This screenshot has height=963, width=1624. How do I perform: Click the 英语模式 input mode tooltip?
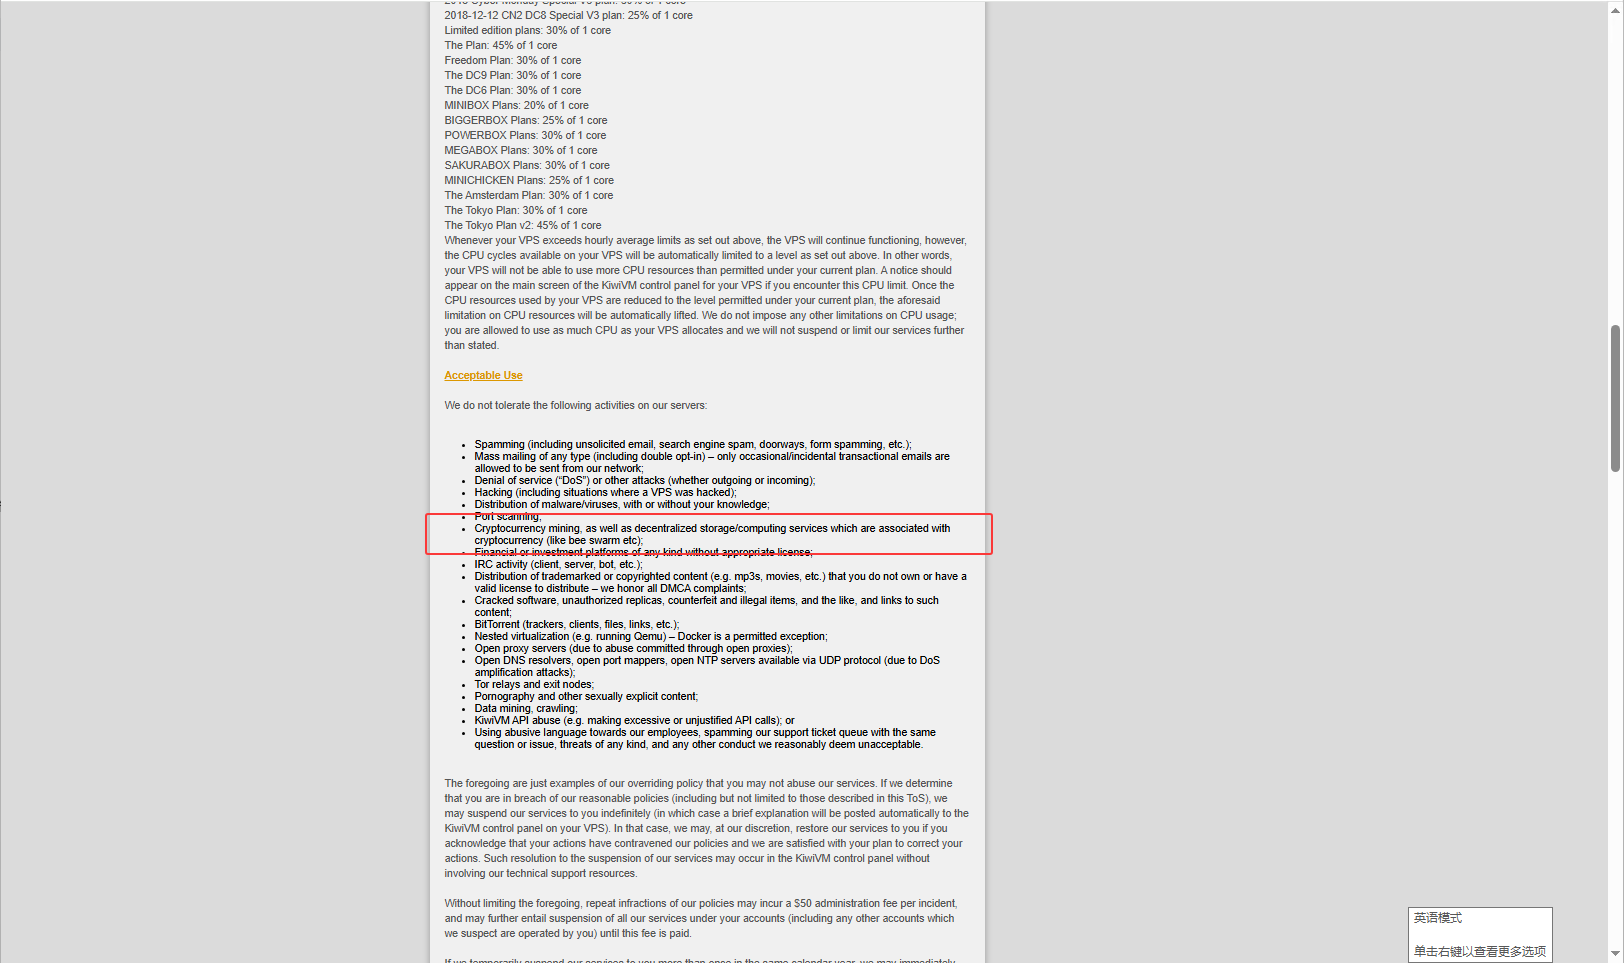[1437, 918]
